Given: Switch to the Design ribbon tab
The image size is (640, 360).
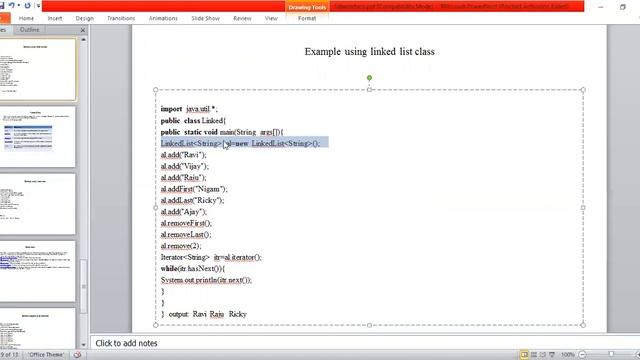Looking at the screenshot, I should (84, 18).
